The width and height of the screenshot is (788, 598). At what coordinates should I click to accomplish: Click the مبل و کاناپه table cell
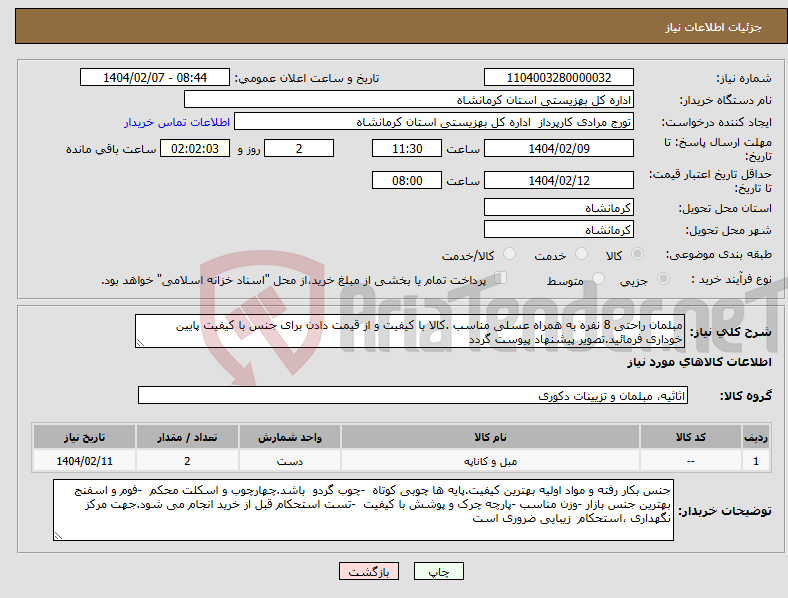[x=490, y=461]
